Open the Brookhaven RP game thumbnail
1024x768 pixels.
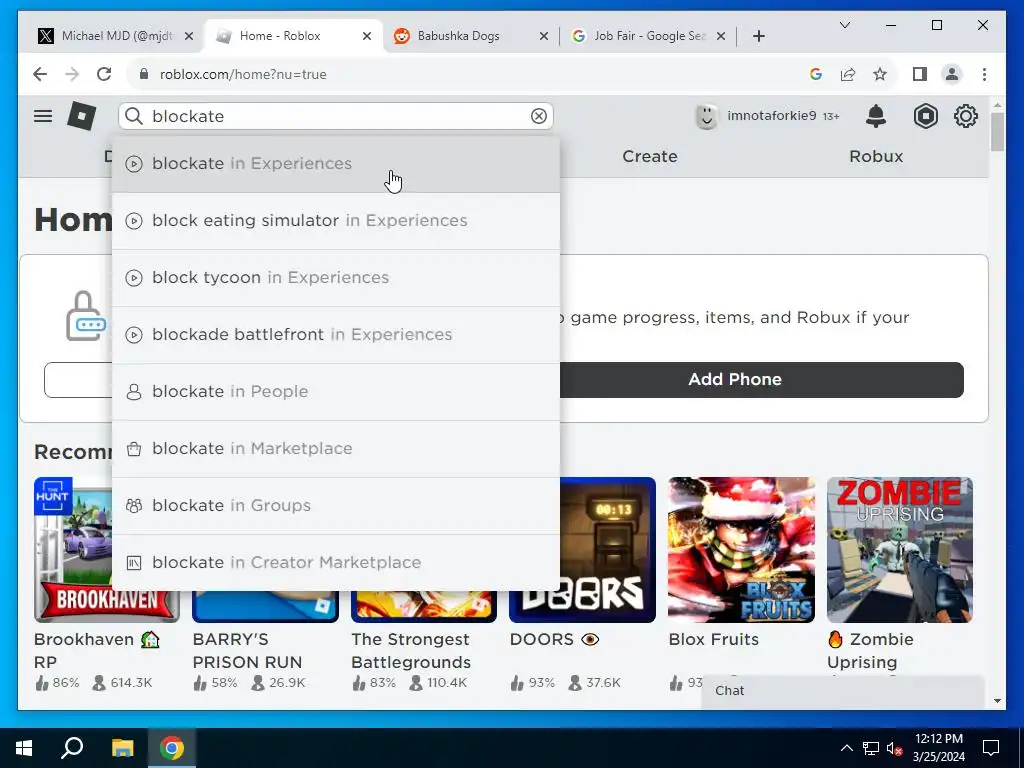(x=73, y=549)
